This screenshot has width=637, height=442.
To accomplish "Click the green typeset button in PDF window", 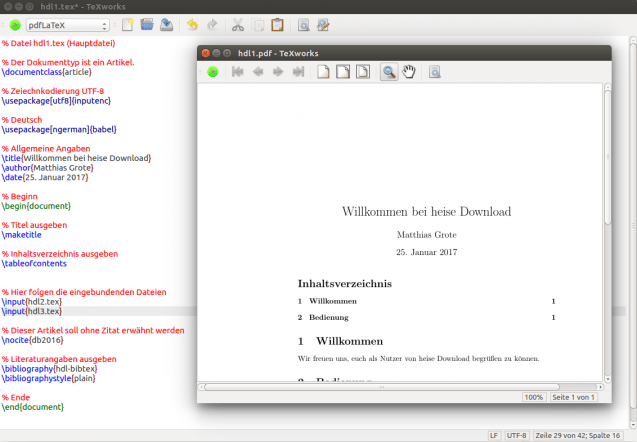I will pyautogui.click(x=212, y=72).
